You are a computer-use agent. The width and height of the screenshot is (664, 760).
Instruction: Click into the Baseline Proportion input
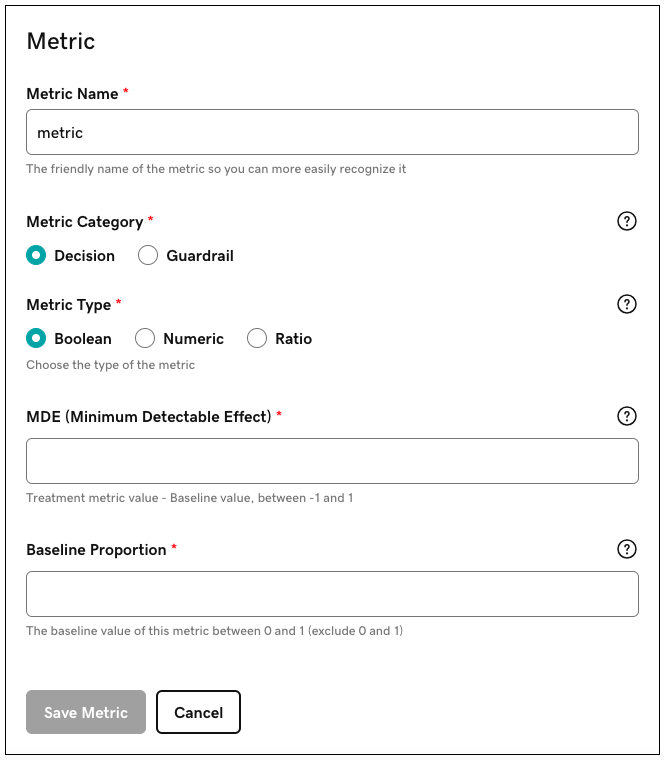pos(332,594)
